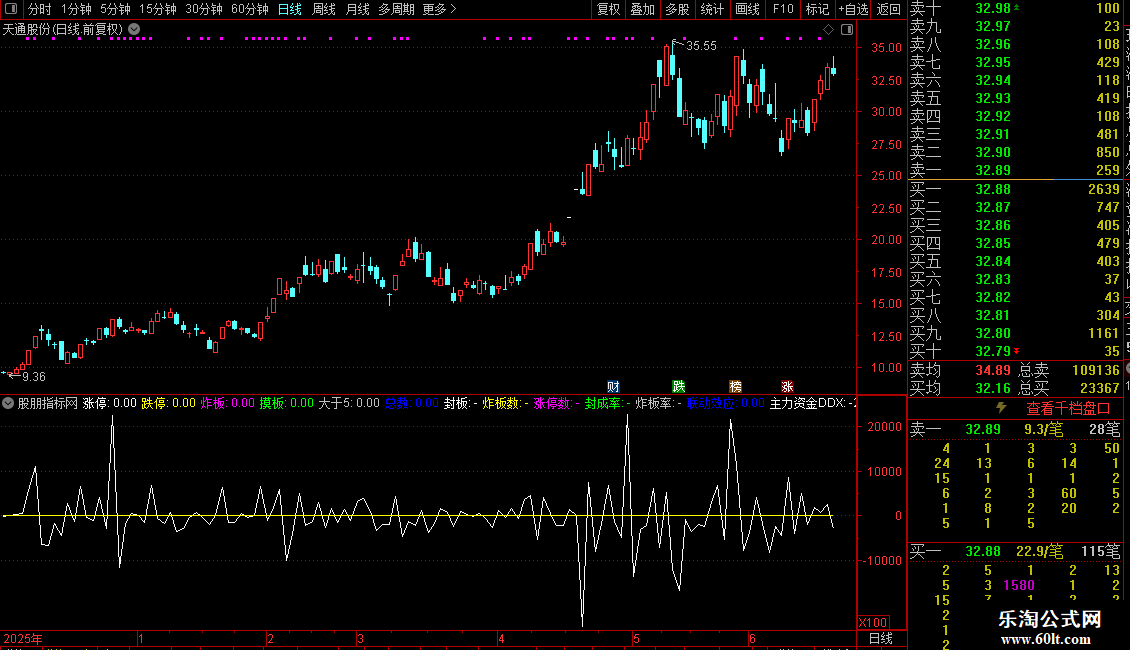Click the 日线 label at bottom axis
1130x650 pixels.
pos(881,638)
